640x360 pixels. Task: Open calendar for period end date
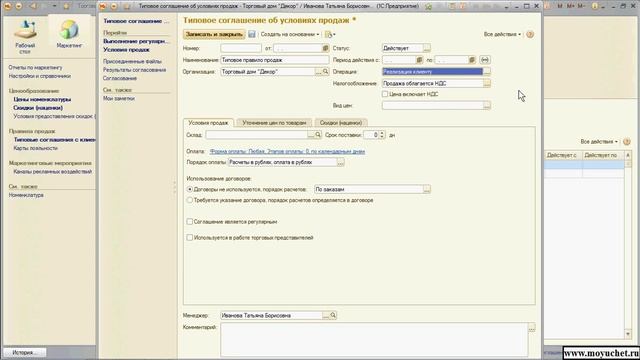(x=472, y=60)
